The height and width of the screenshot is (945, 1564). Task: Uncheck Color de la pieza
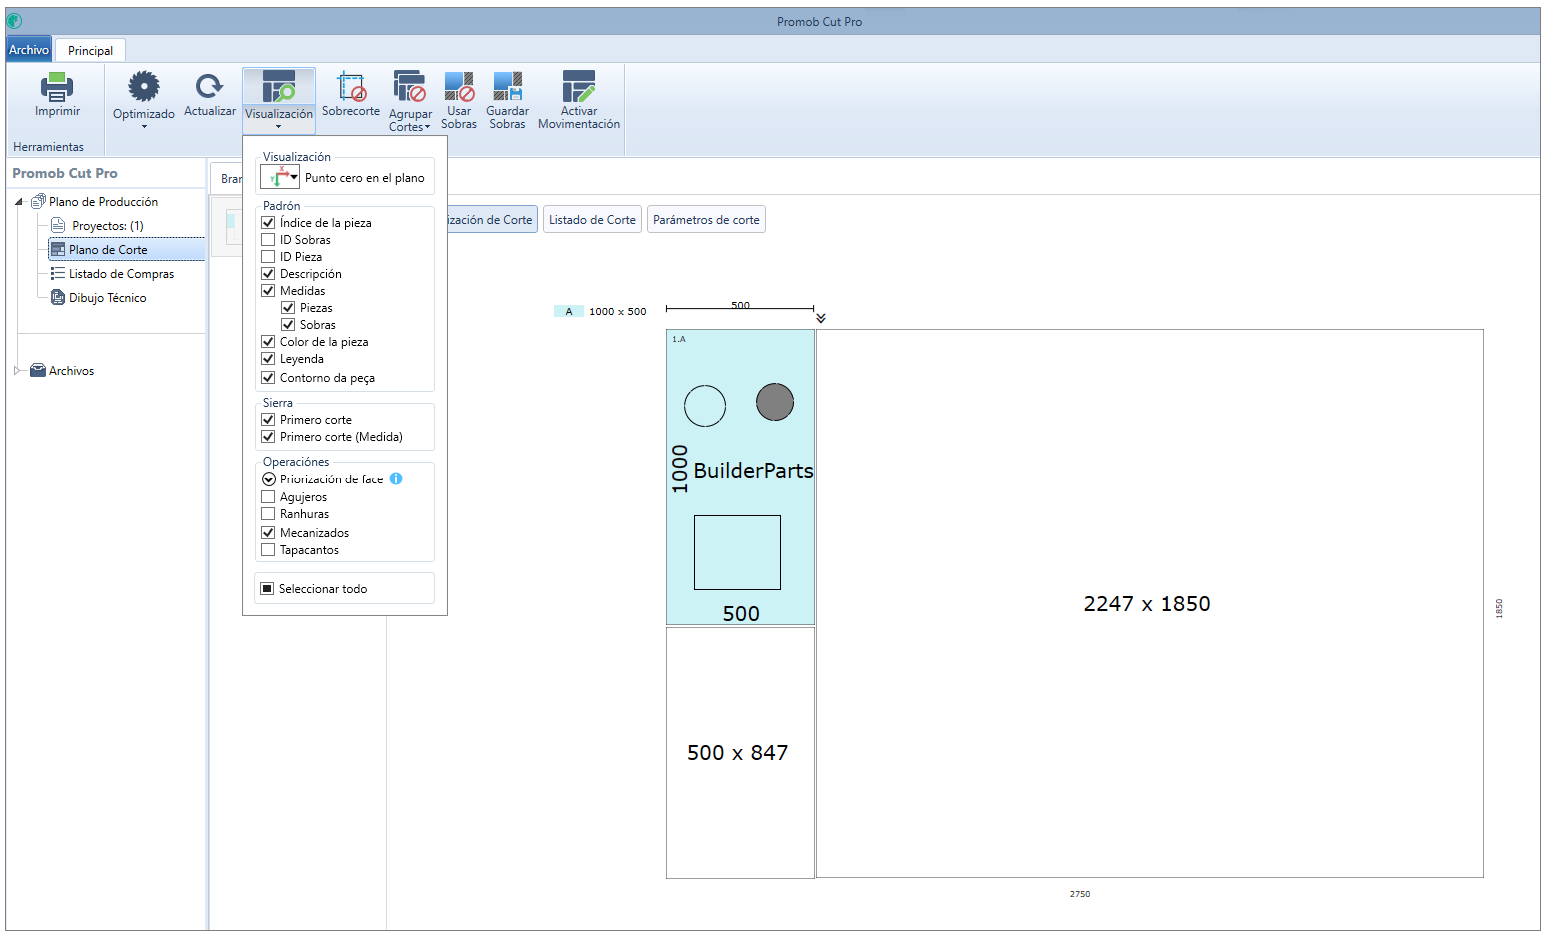click(x=268, y=342)
